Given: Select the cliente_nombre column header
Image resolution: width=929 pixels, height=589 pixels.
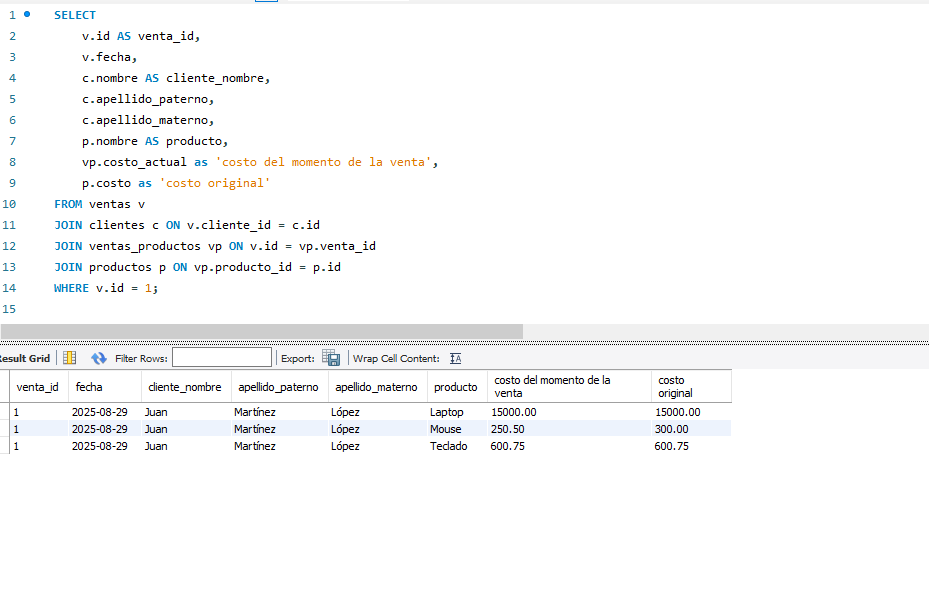Looking at the screenshot, I should (x=185, y=387).
